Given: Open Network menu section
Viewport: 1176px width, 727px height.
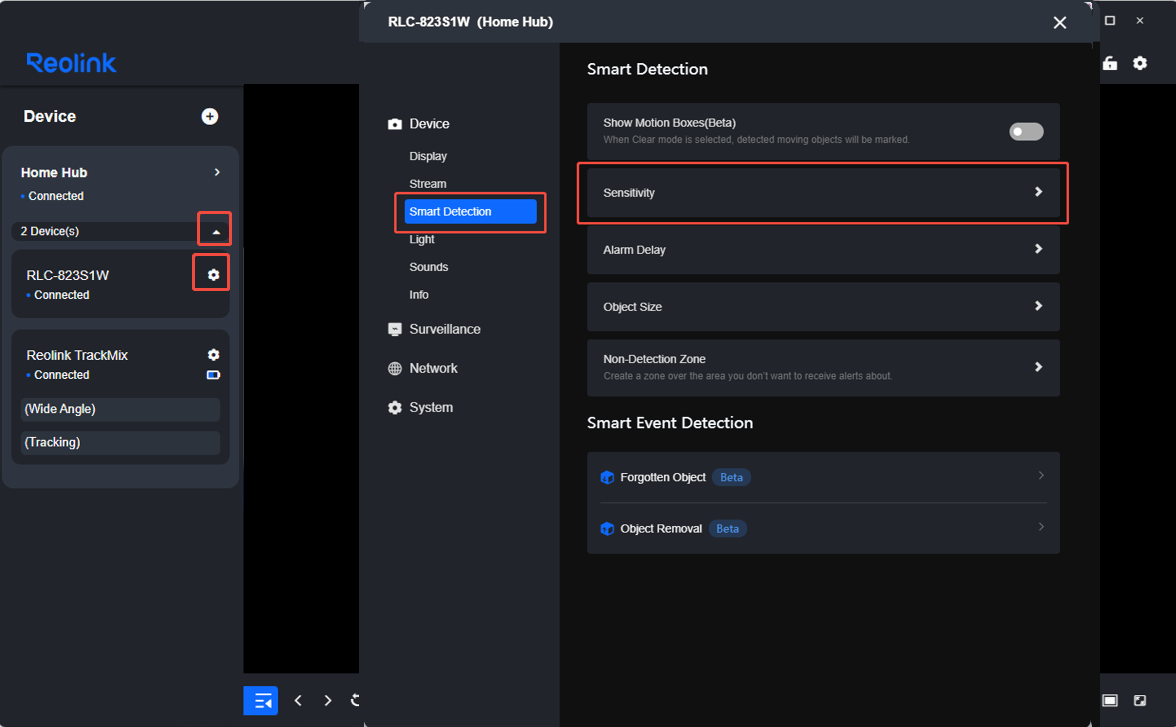Looking at the screenshot, I should [422, 368].
